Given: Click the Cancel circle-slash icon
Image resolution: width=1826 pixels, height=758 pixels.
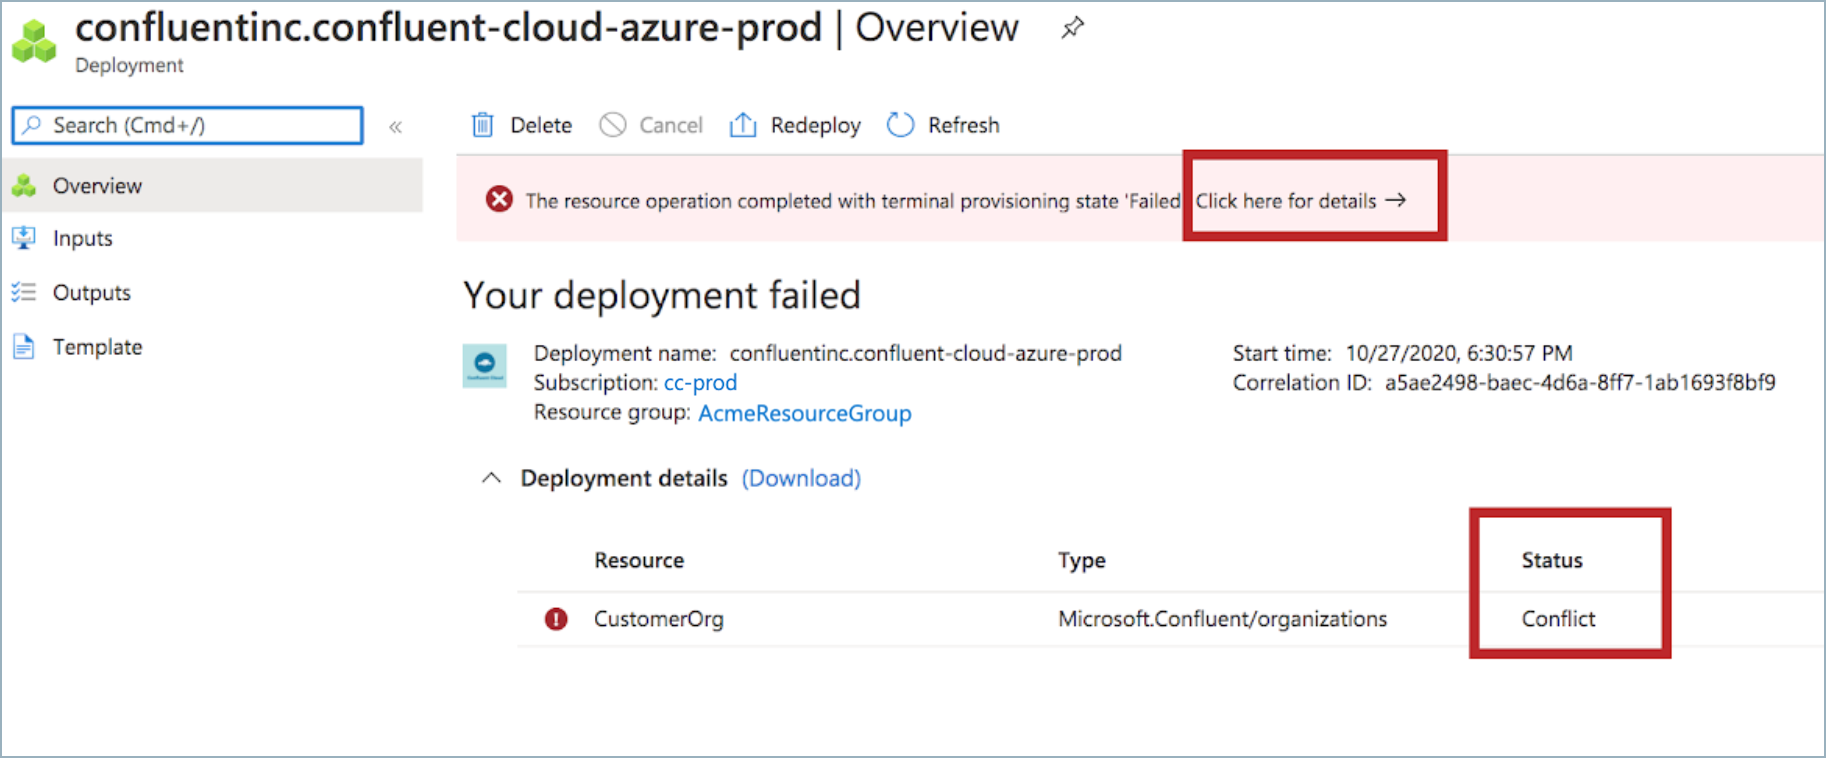Looking at the screenshot, I should tap(613, 125).
